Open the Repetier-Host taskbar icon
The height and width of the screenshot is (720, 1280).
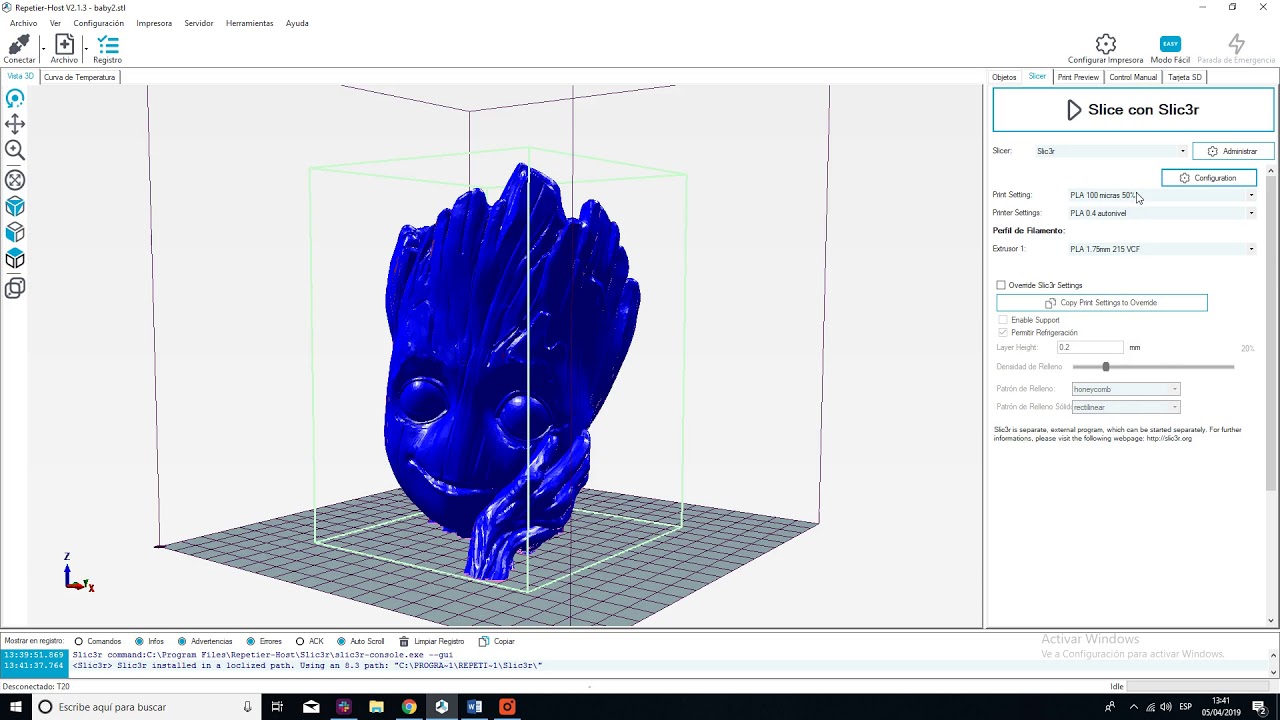pos(442,707)
